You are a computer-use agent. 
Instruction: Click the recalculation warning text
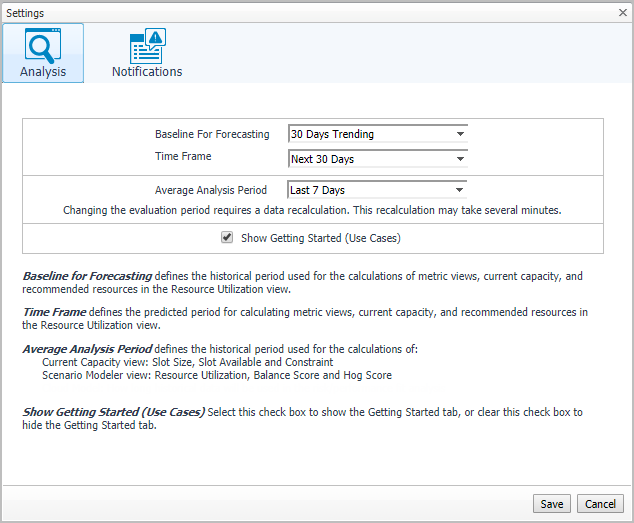[312, 211]
